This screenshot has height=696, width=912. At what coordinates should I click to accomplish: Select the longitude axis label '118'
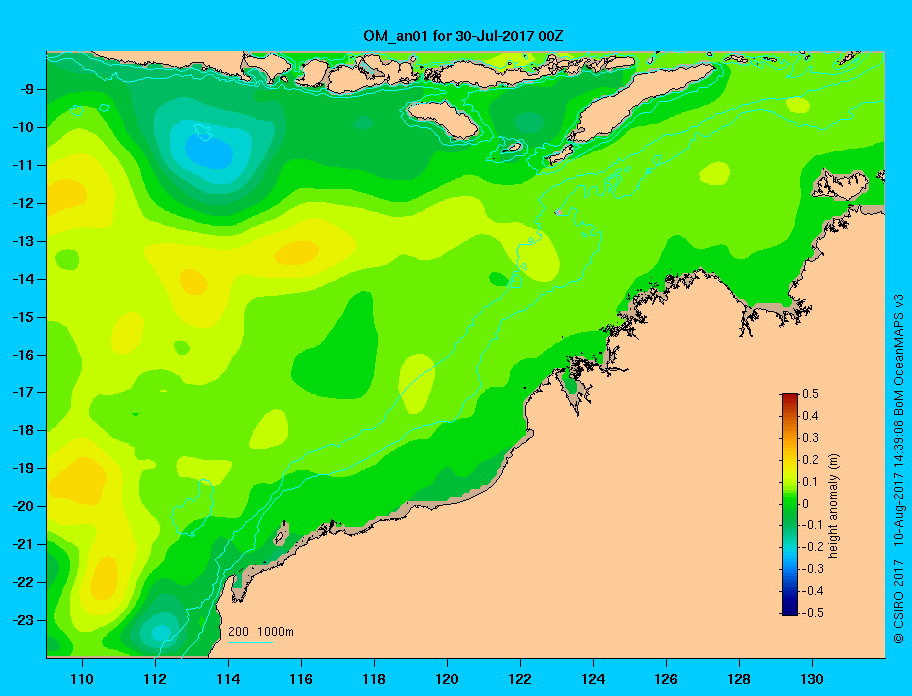tap(374, 679)
